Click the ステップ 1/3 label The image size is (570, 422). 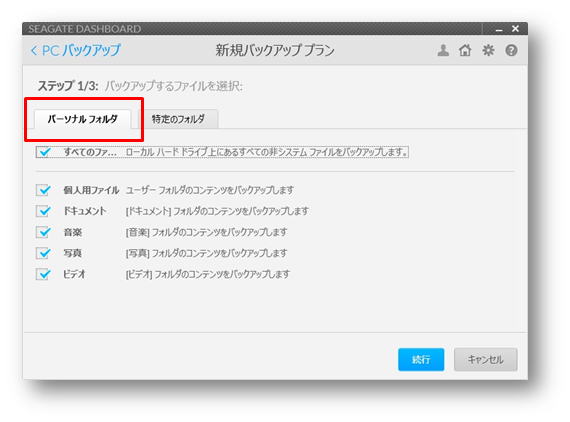coord(68,86)
